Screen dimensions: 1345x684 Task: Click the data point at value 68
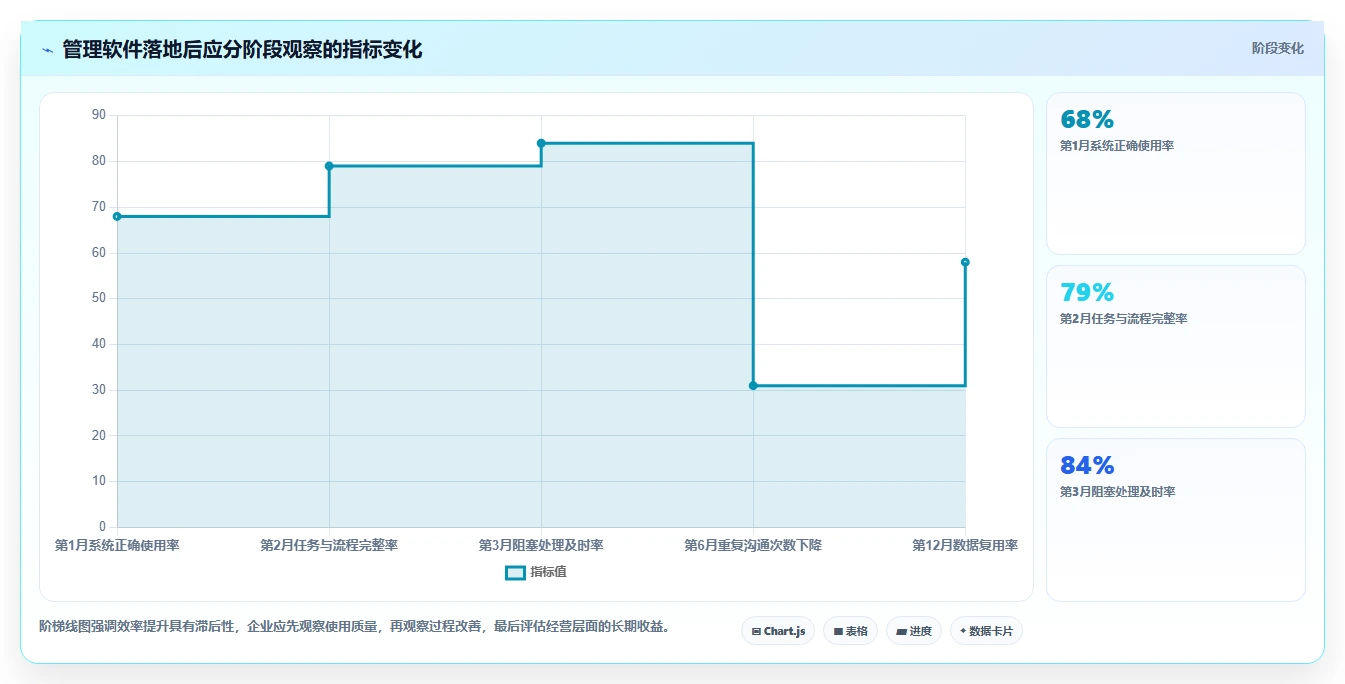tap(117, 216)
